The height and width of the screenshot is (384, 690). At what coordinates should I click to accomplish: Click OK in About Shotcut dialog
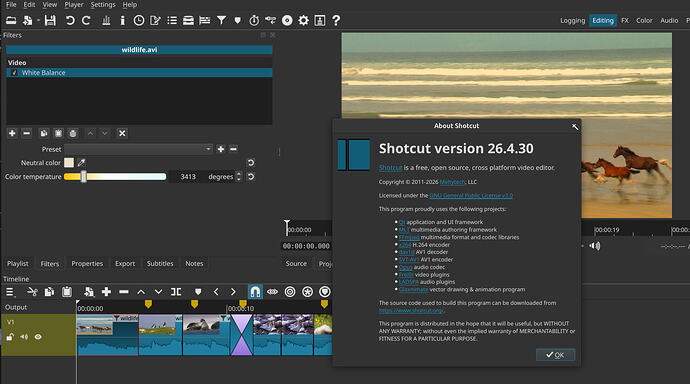(x=555, y=355)
